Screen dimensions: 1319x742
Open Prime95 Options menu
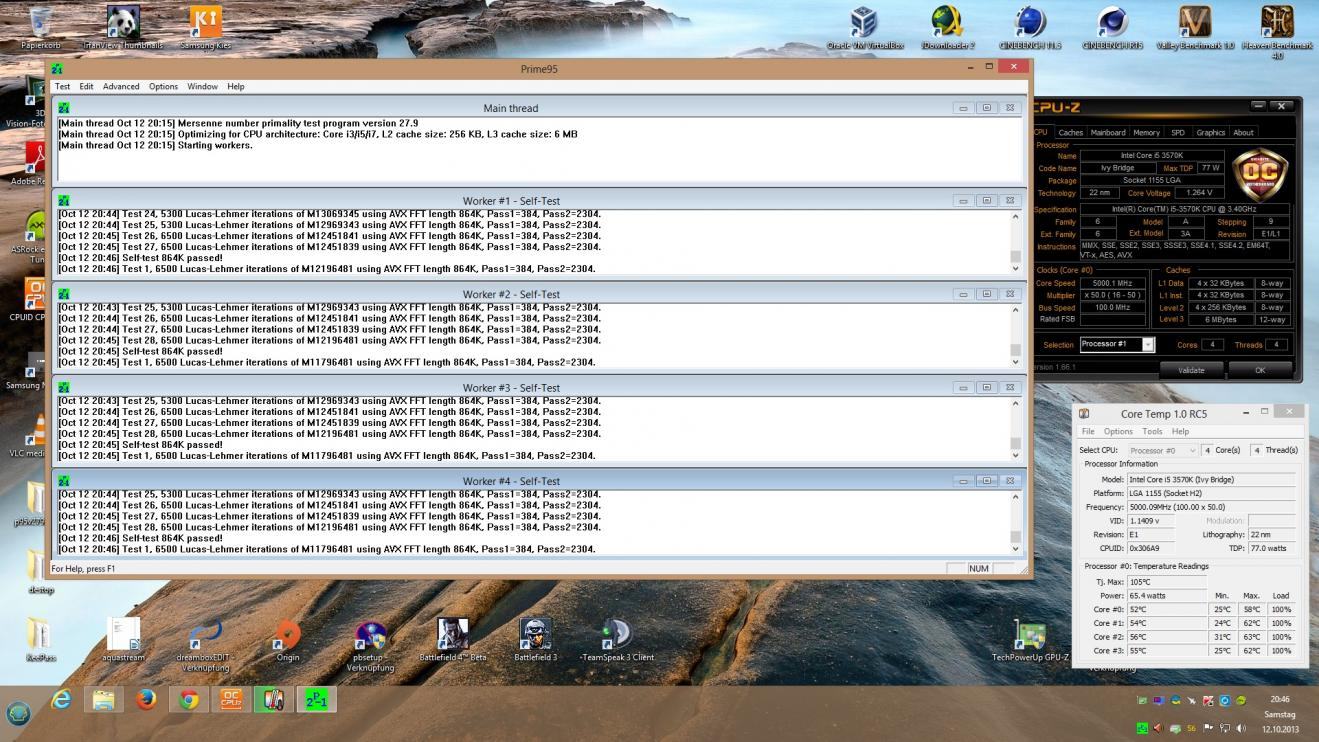163,87
